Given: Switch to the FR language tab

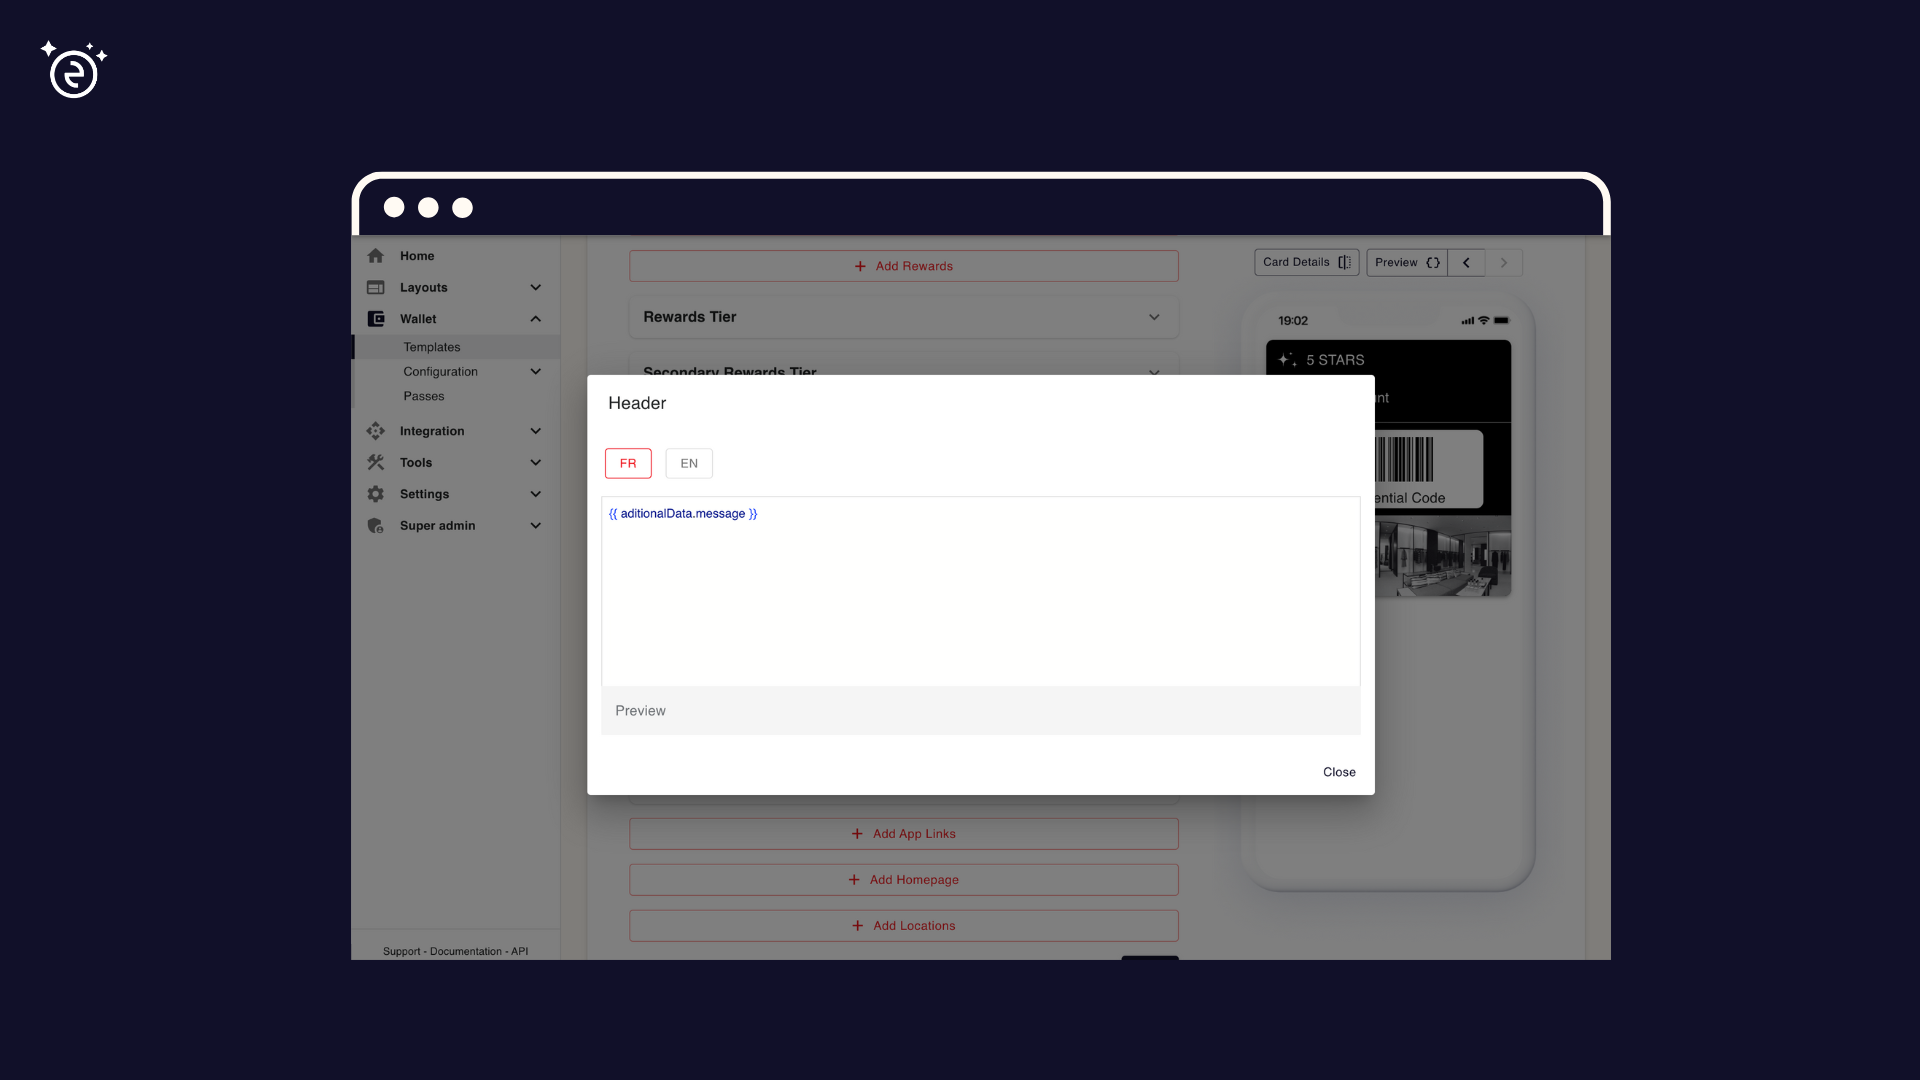Looking at the screenshot, I should coord(627,463).
